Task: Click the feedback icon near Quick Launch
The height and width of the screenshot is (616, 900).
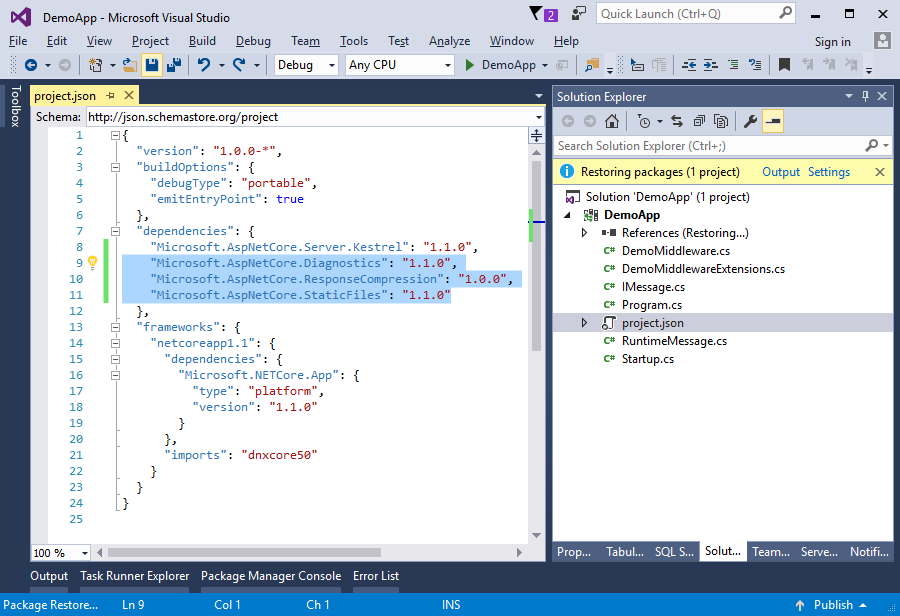Action: (579, 14)
